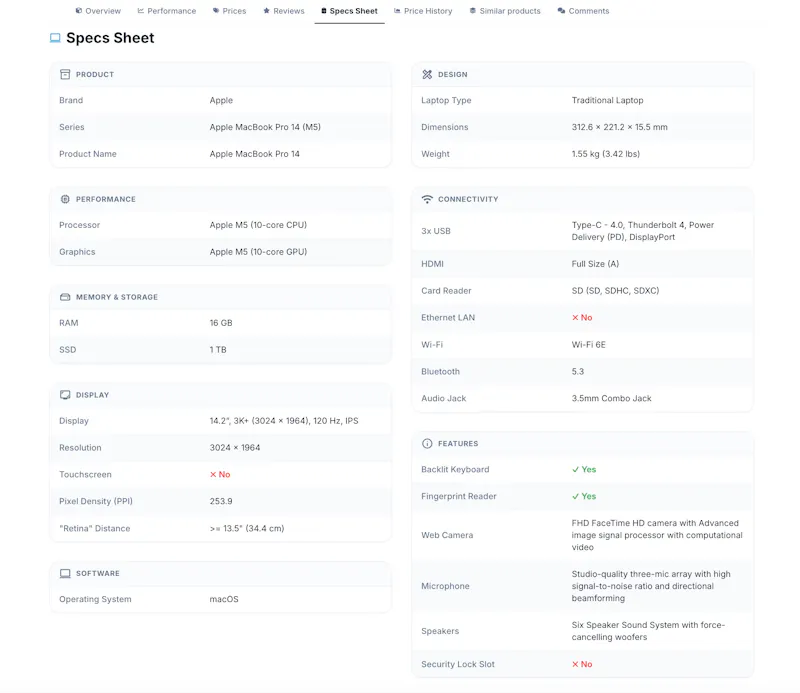Click the Comments tab speech bubble icon

561,10
